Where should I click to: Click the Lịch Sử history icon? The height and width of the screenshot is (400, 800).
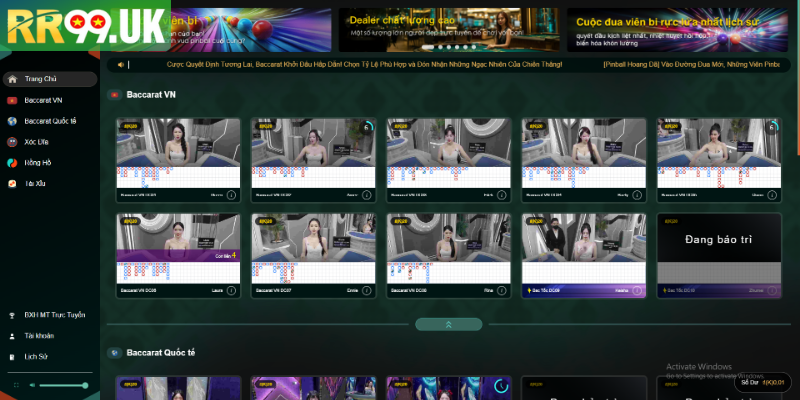tap(11, 357)
